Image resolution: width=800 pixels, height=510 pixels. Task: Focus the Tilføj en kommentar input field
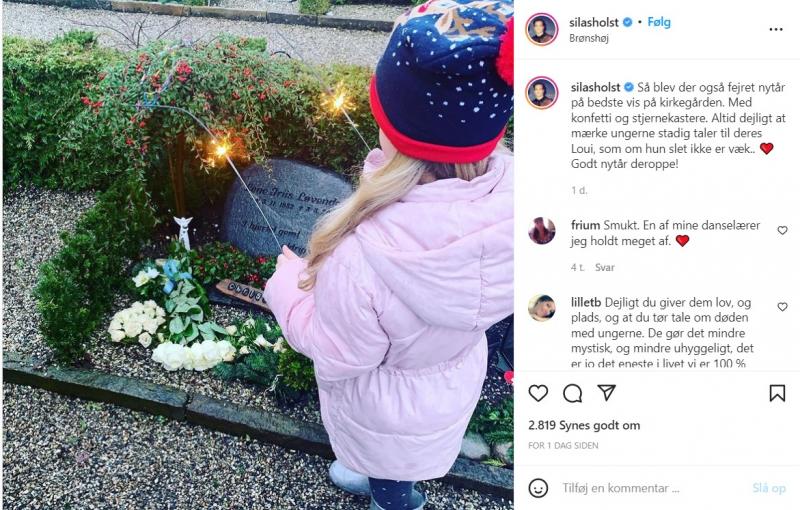(x=653, y=488)
